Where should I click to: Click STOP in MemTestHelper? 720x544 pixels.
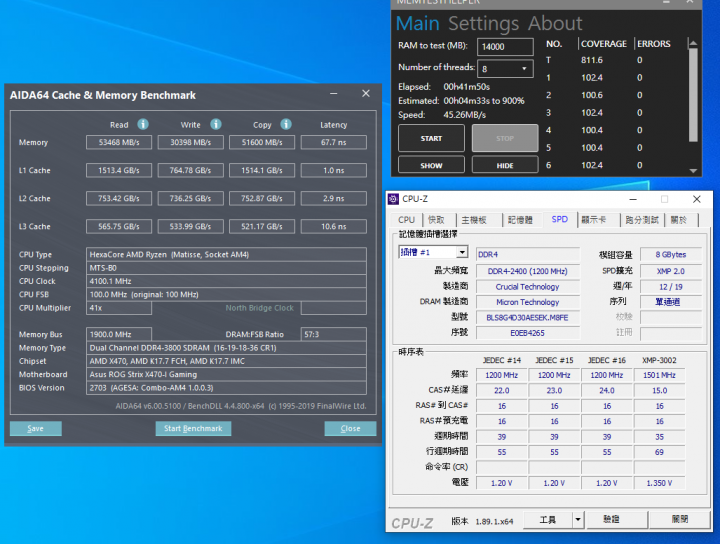pyautogui.click(x=505, y=138)
